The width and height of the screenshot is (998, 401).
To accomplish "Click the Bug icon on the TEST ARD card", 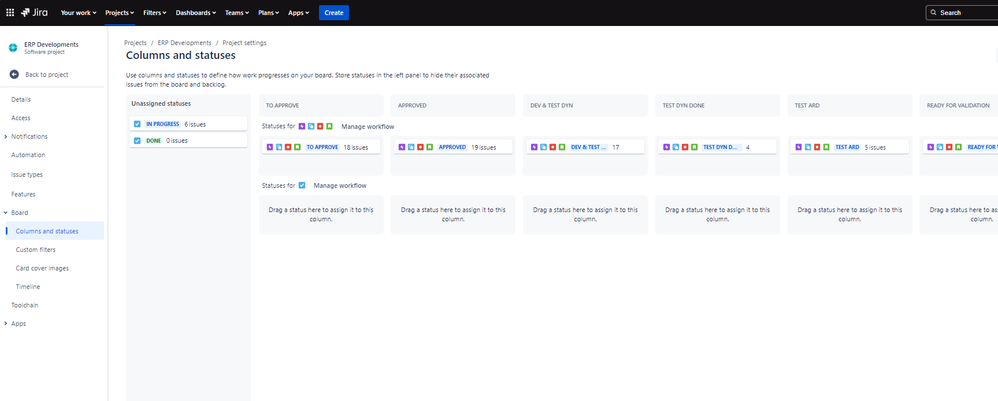I will tap(818, 147).
